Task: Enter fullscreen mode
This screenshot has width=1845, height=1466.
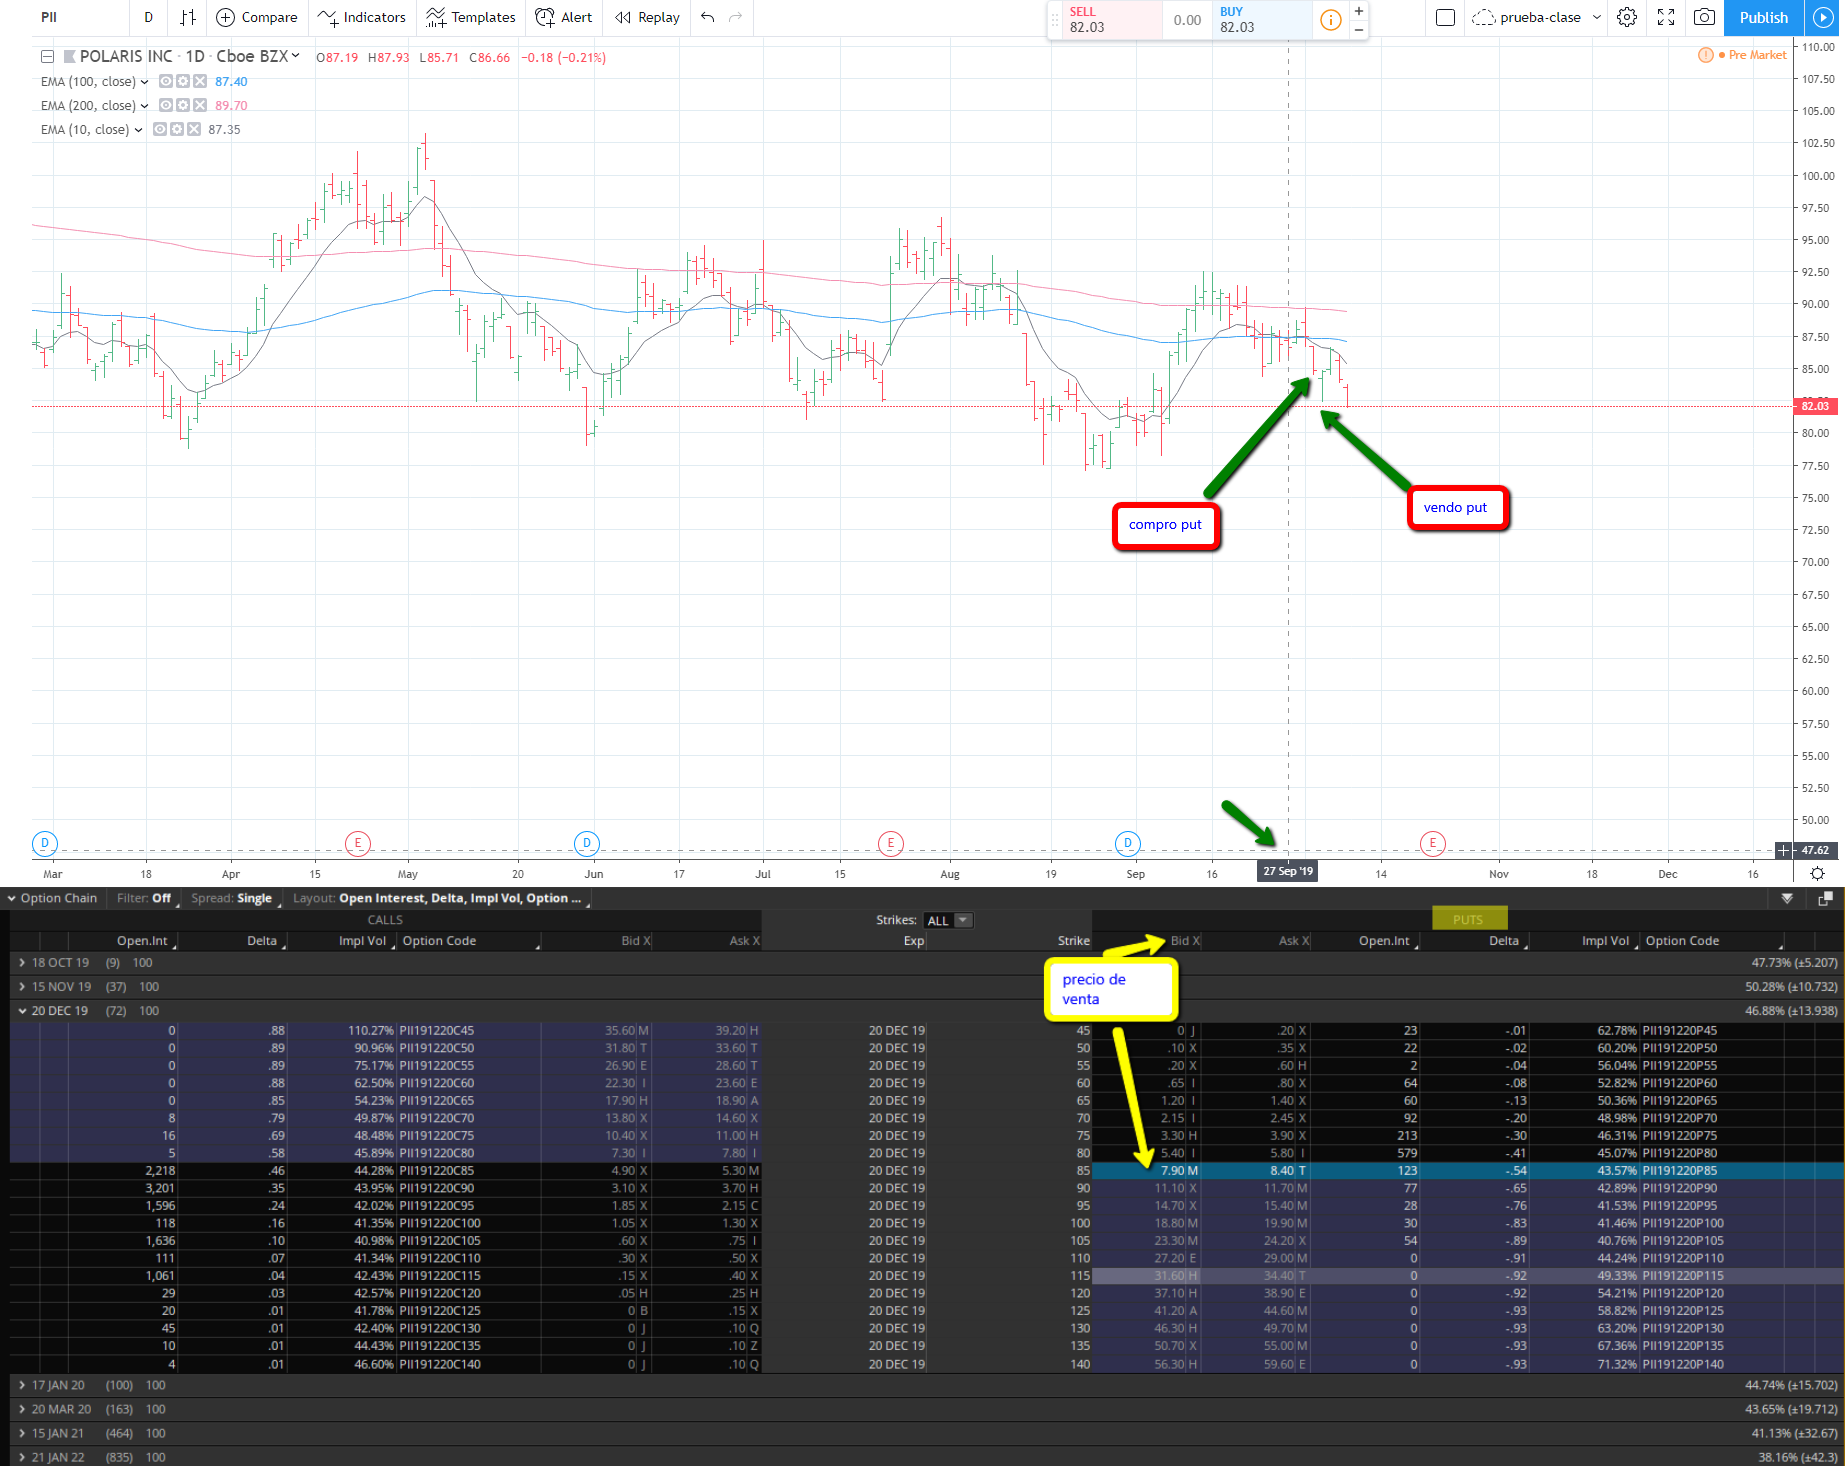Action: [x=1666, y=17]
